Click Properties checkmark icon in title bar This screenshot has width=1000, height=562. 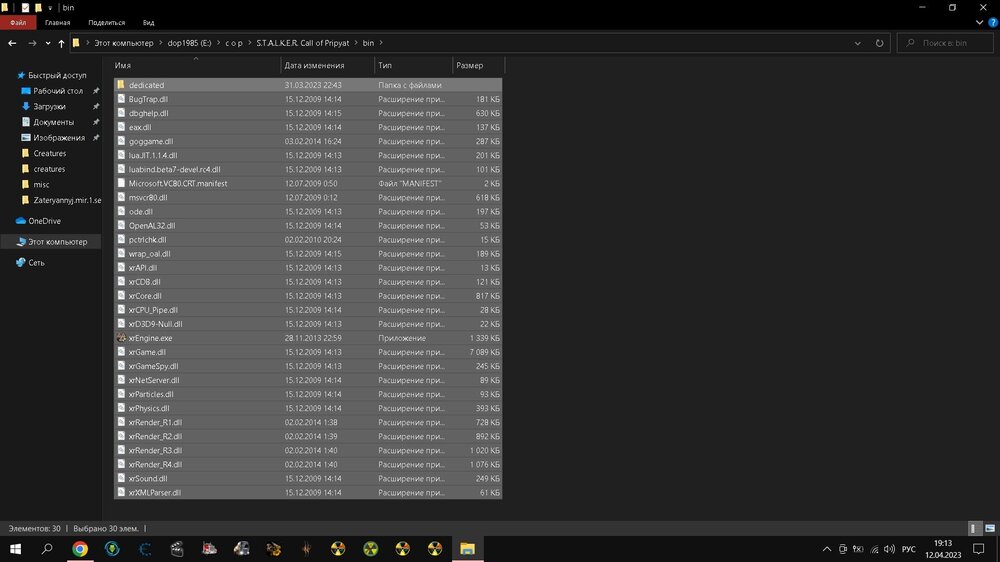(x=25, y=8)
